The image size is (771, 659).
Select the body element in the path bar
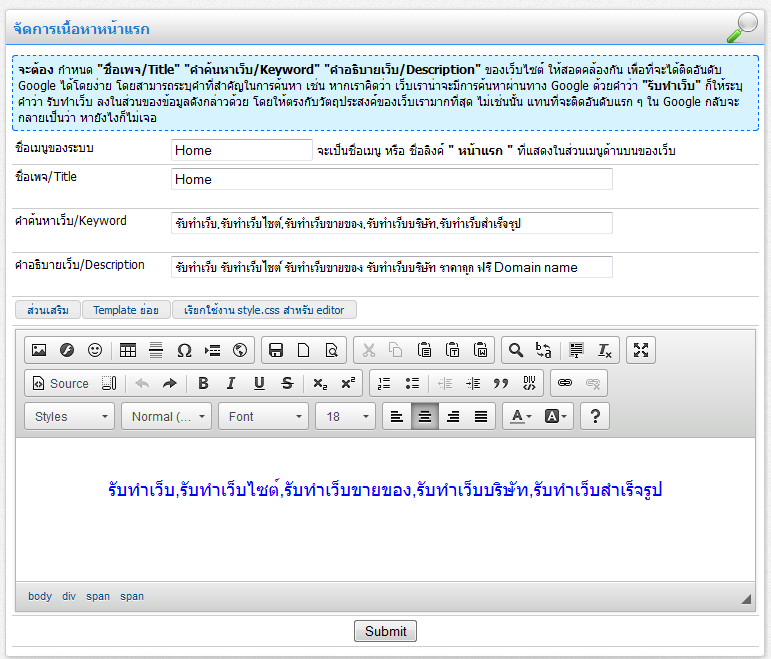coord(40,596)
